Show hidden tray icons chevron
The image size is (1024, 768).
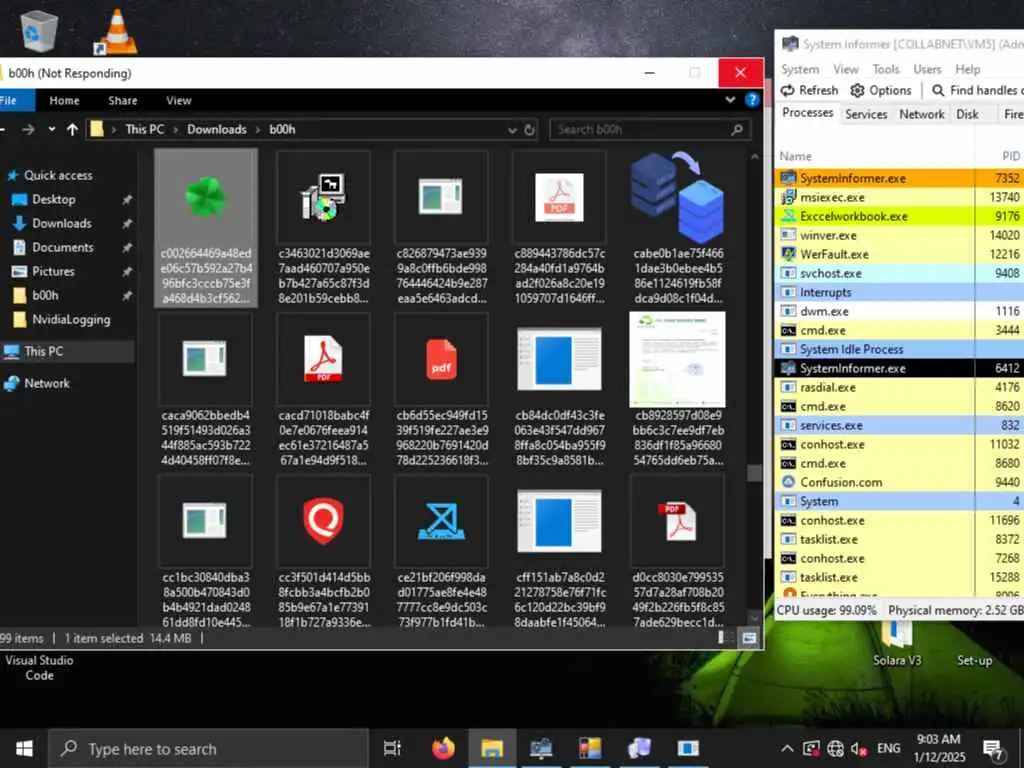pyautogui.click(x=788, y=748)
